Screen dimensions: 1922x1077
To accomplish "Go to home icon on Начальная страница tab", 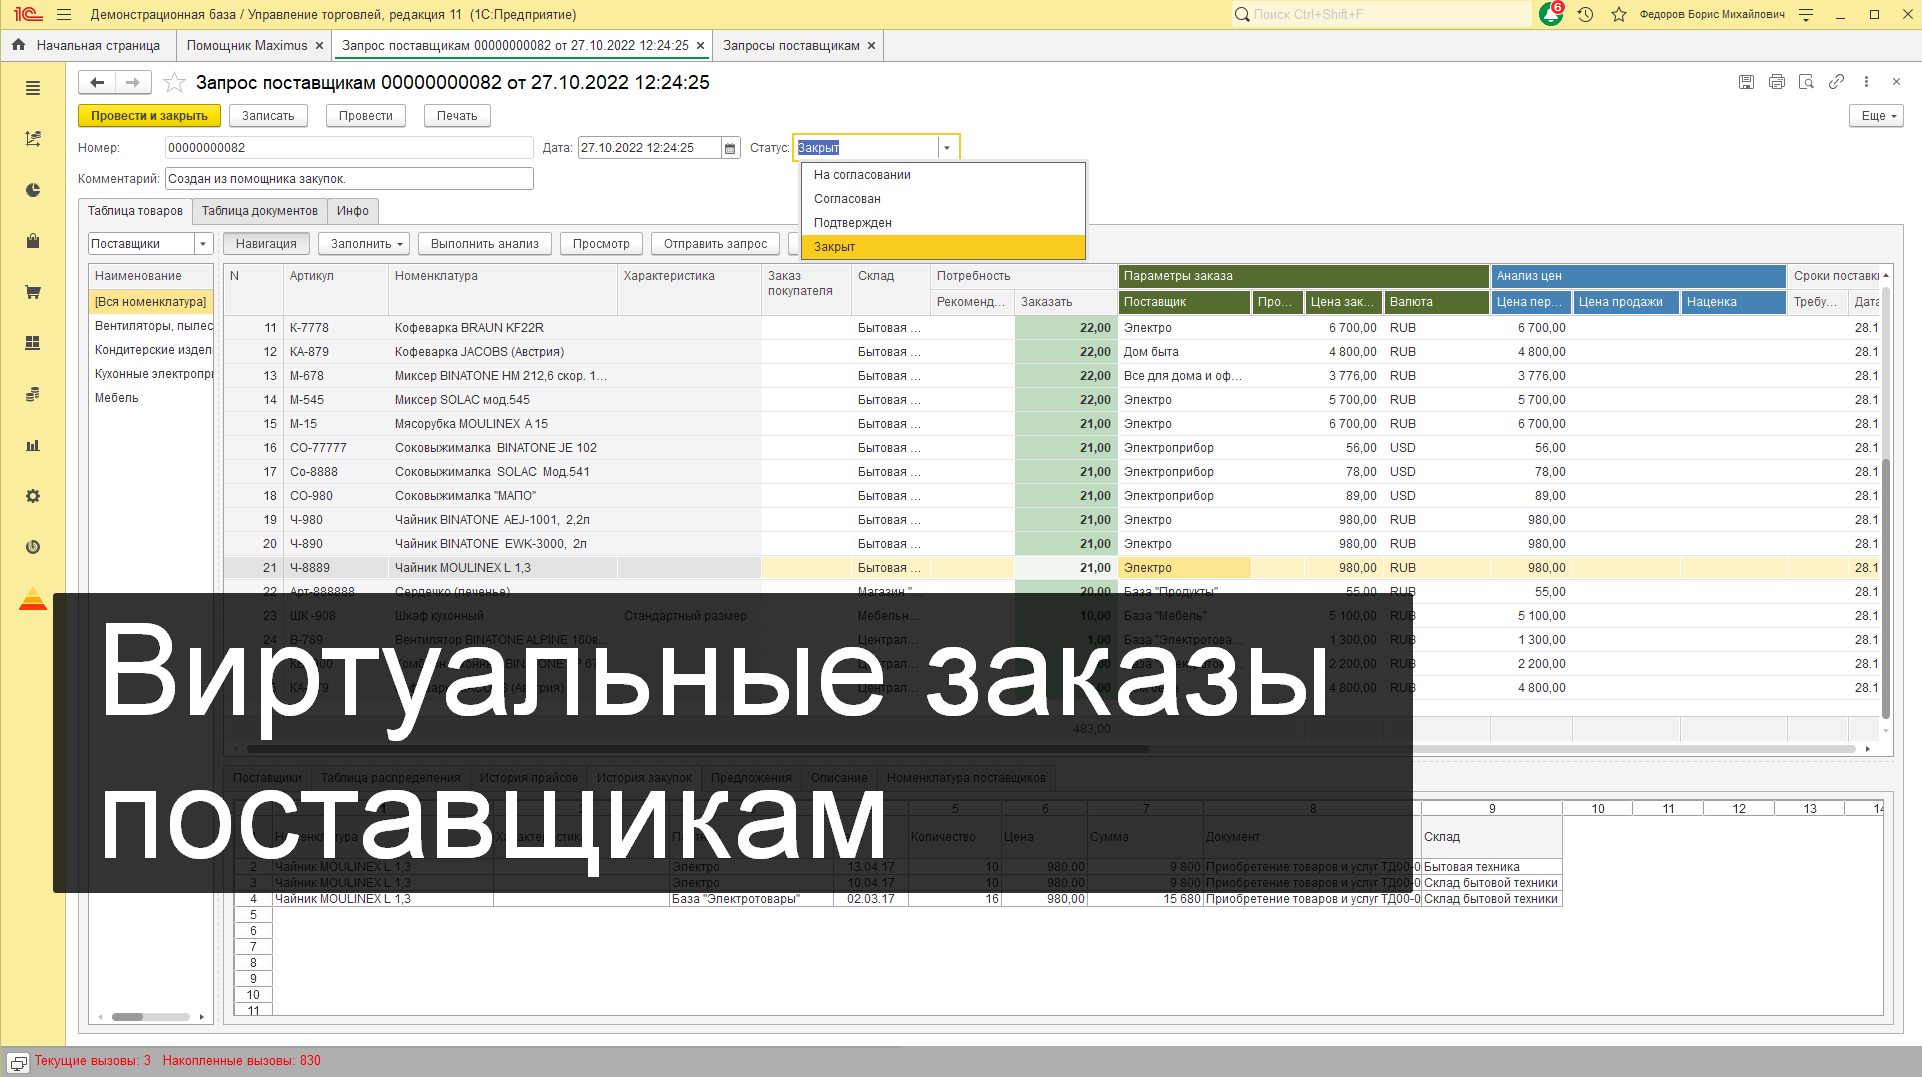I will click(x=18, y=45).
